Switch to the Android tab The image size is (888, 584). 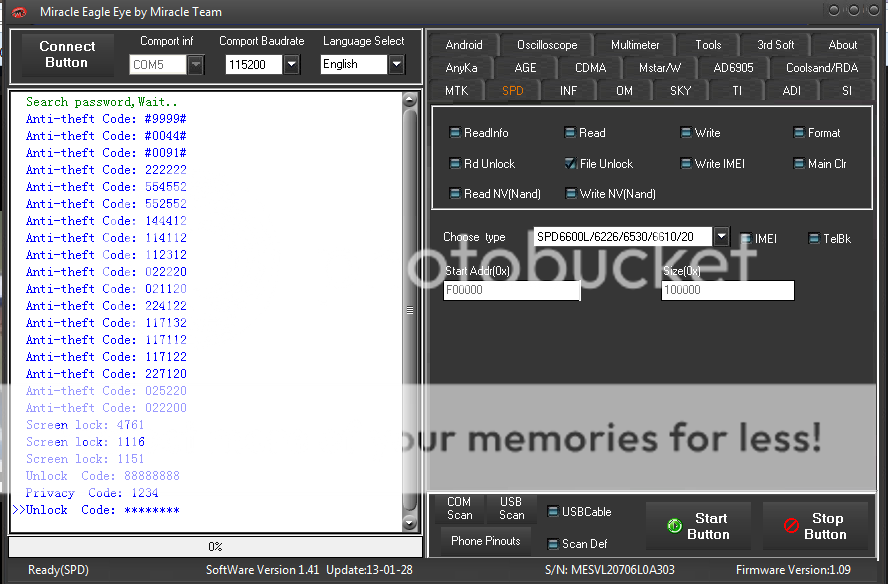[464, 45]
